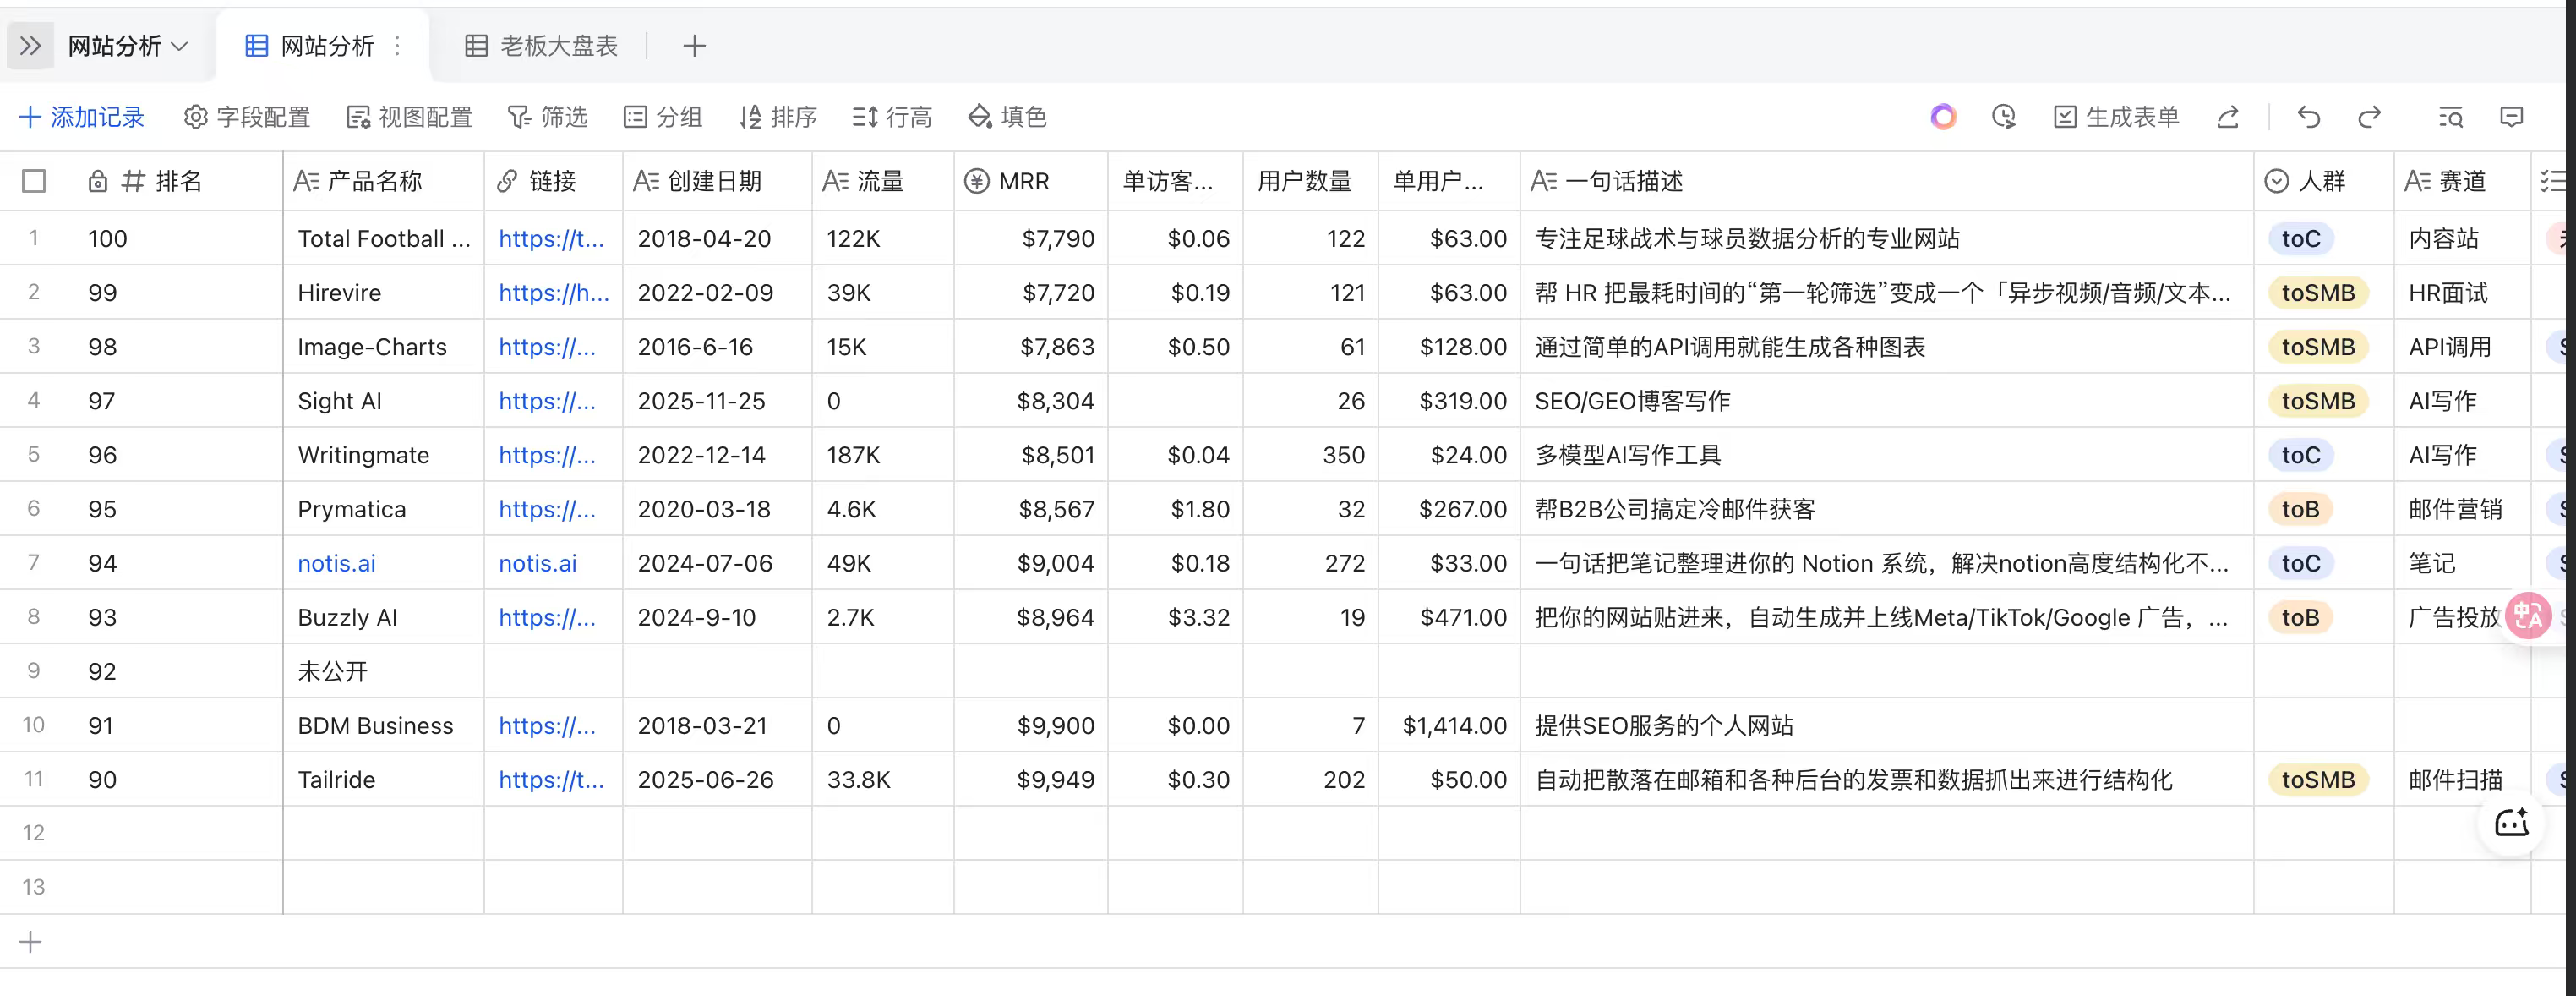
Task: Click the redo arrow icon
Action: coord(2369,117)
